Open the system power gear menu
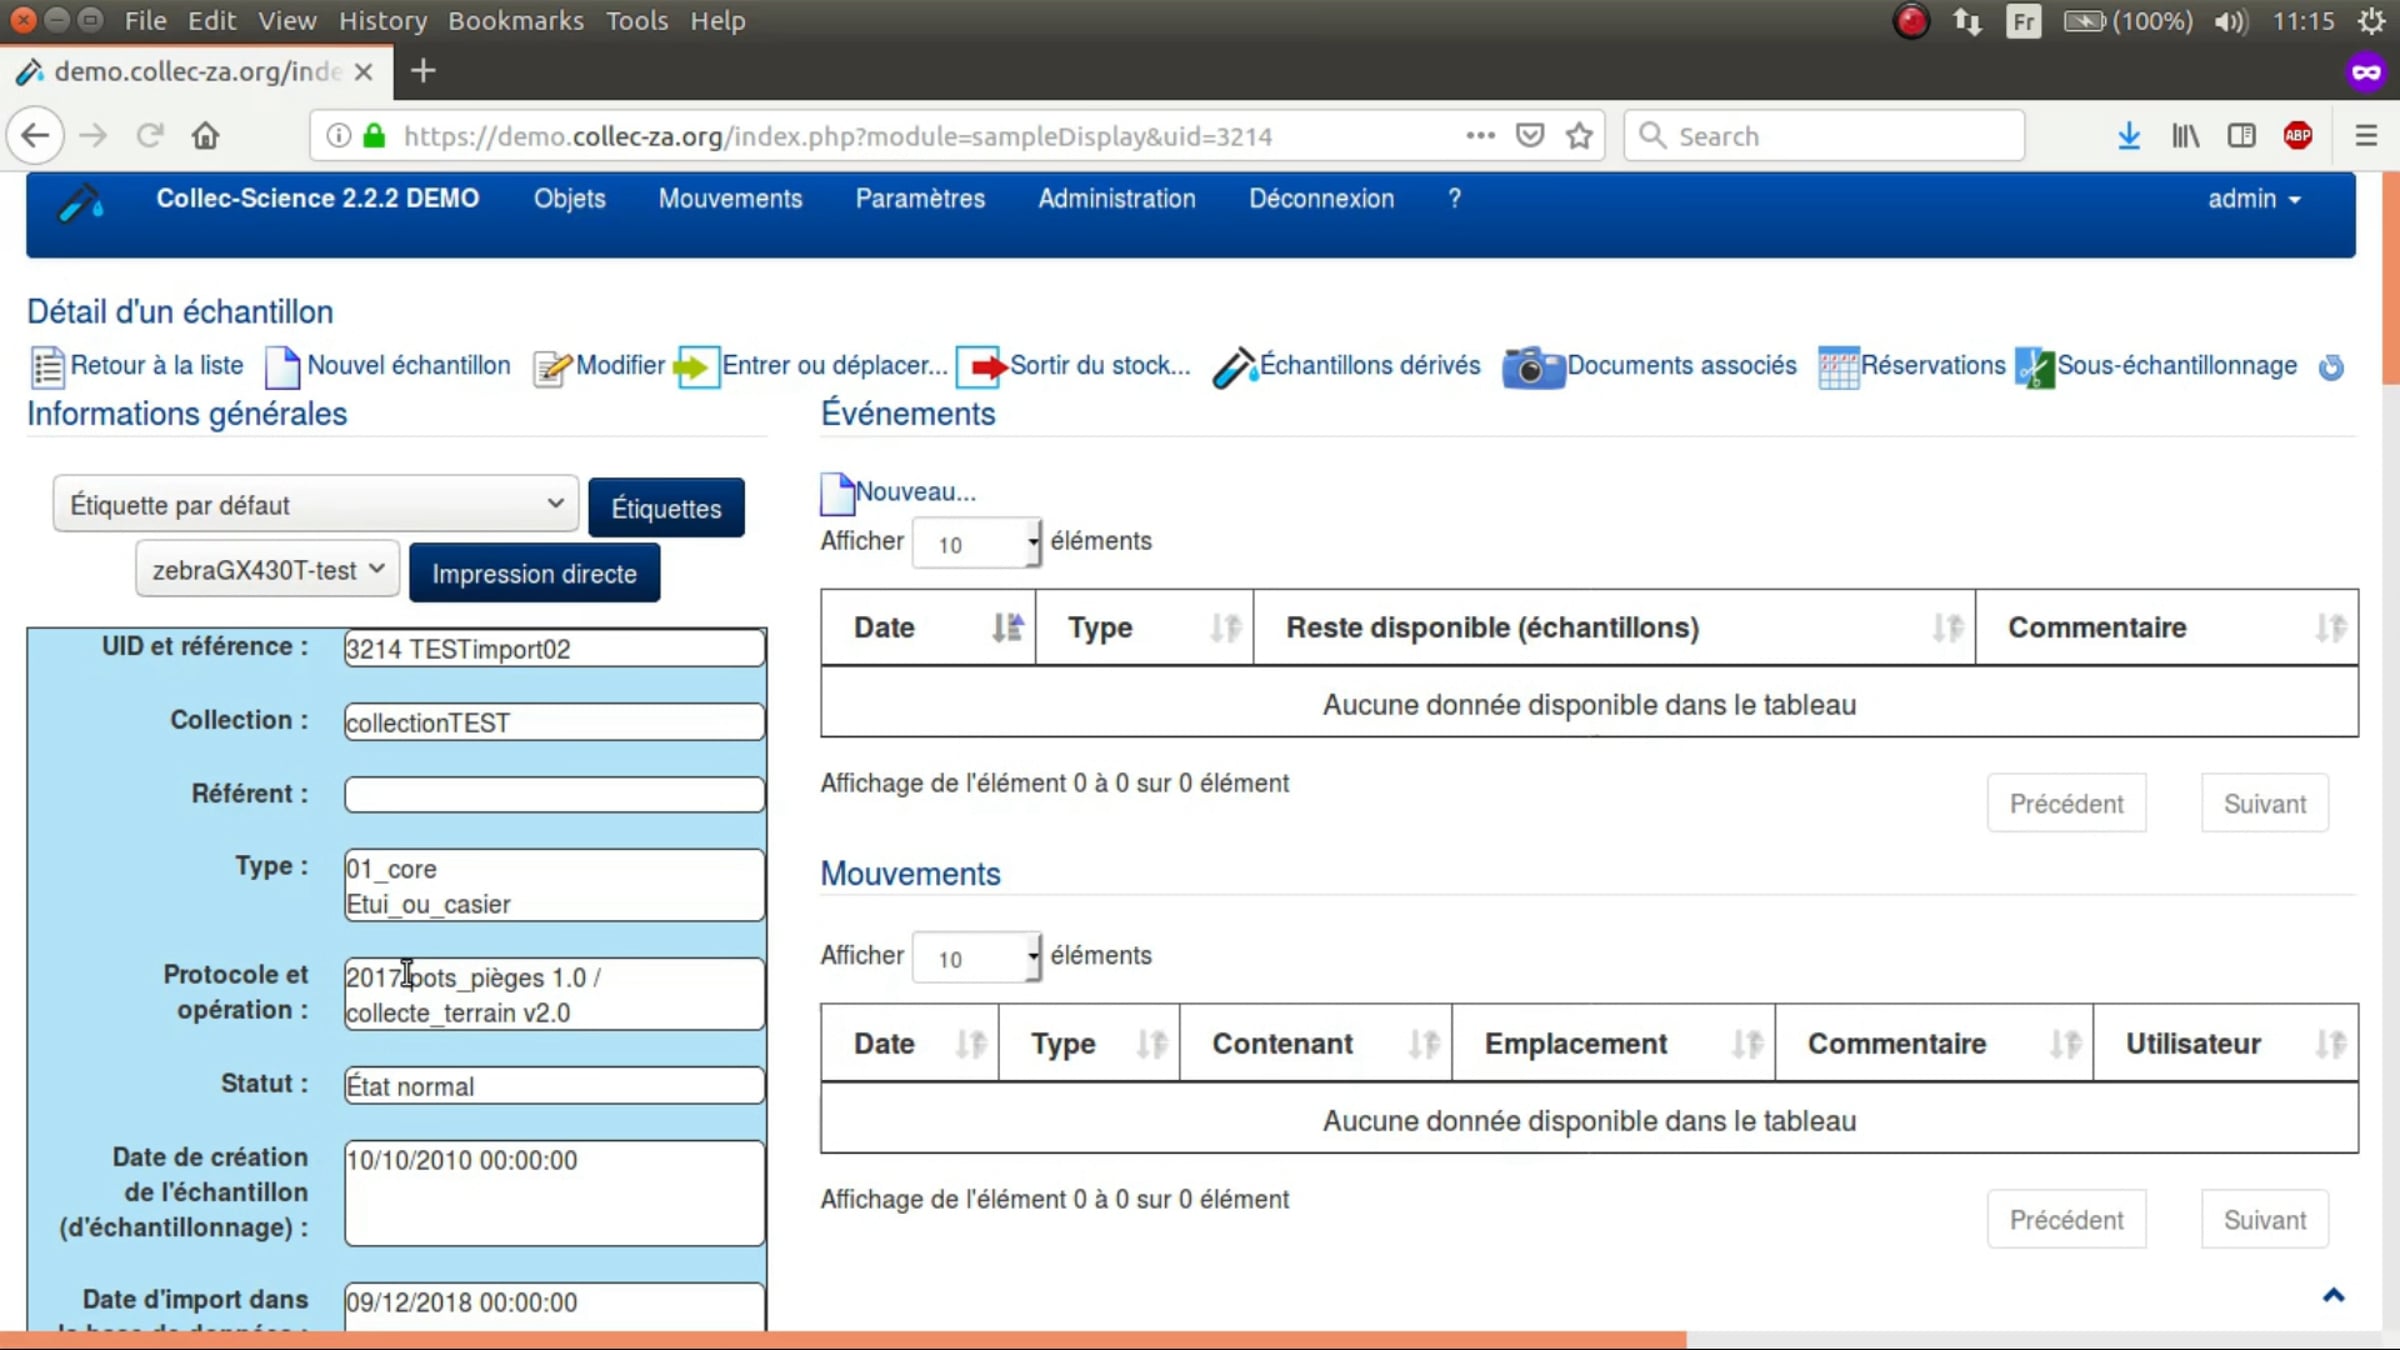 pos(2372,21)
